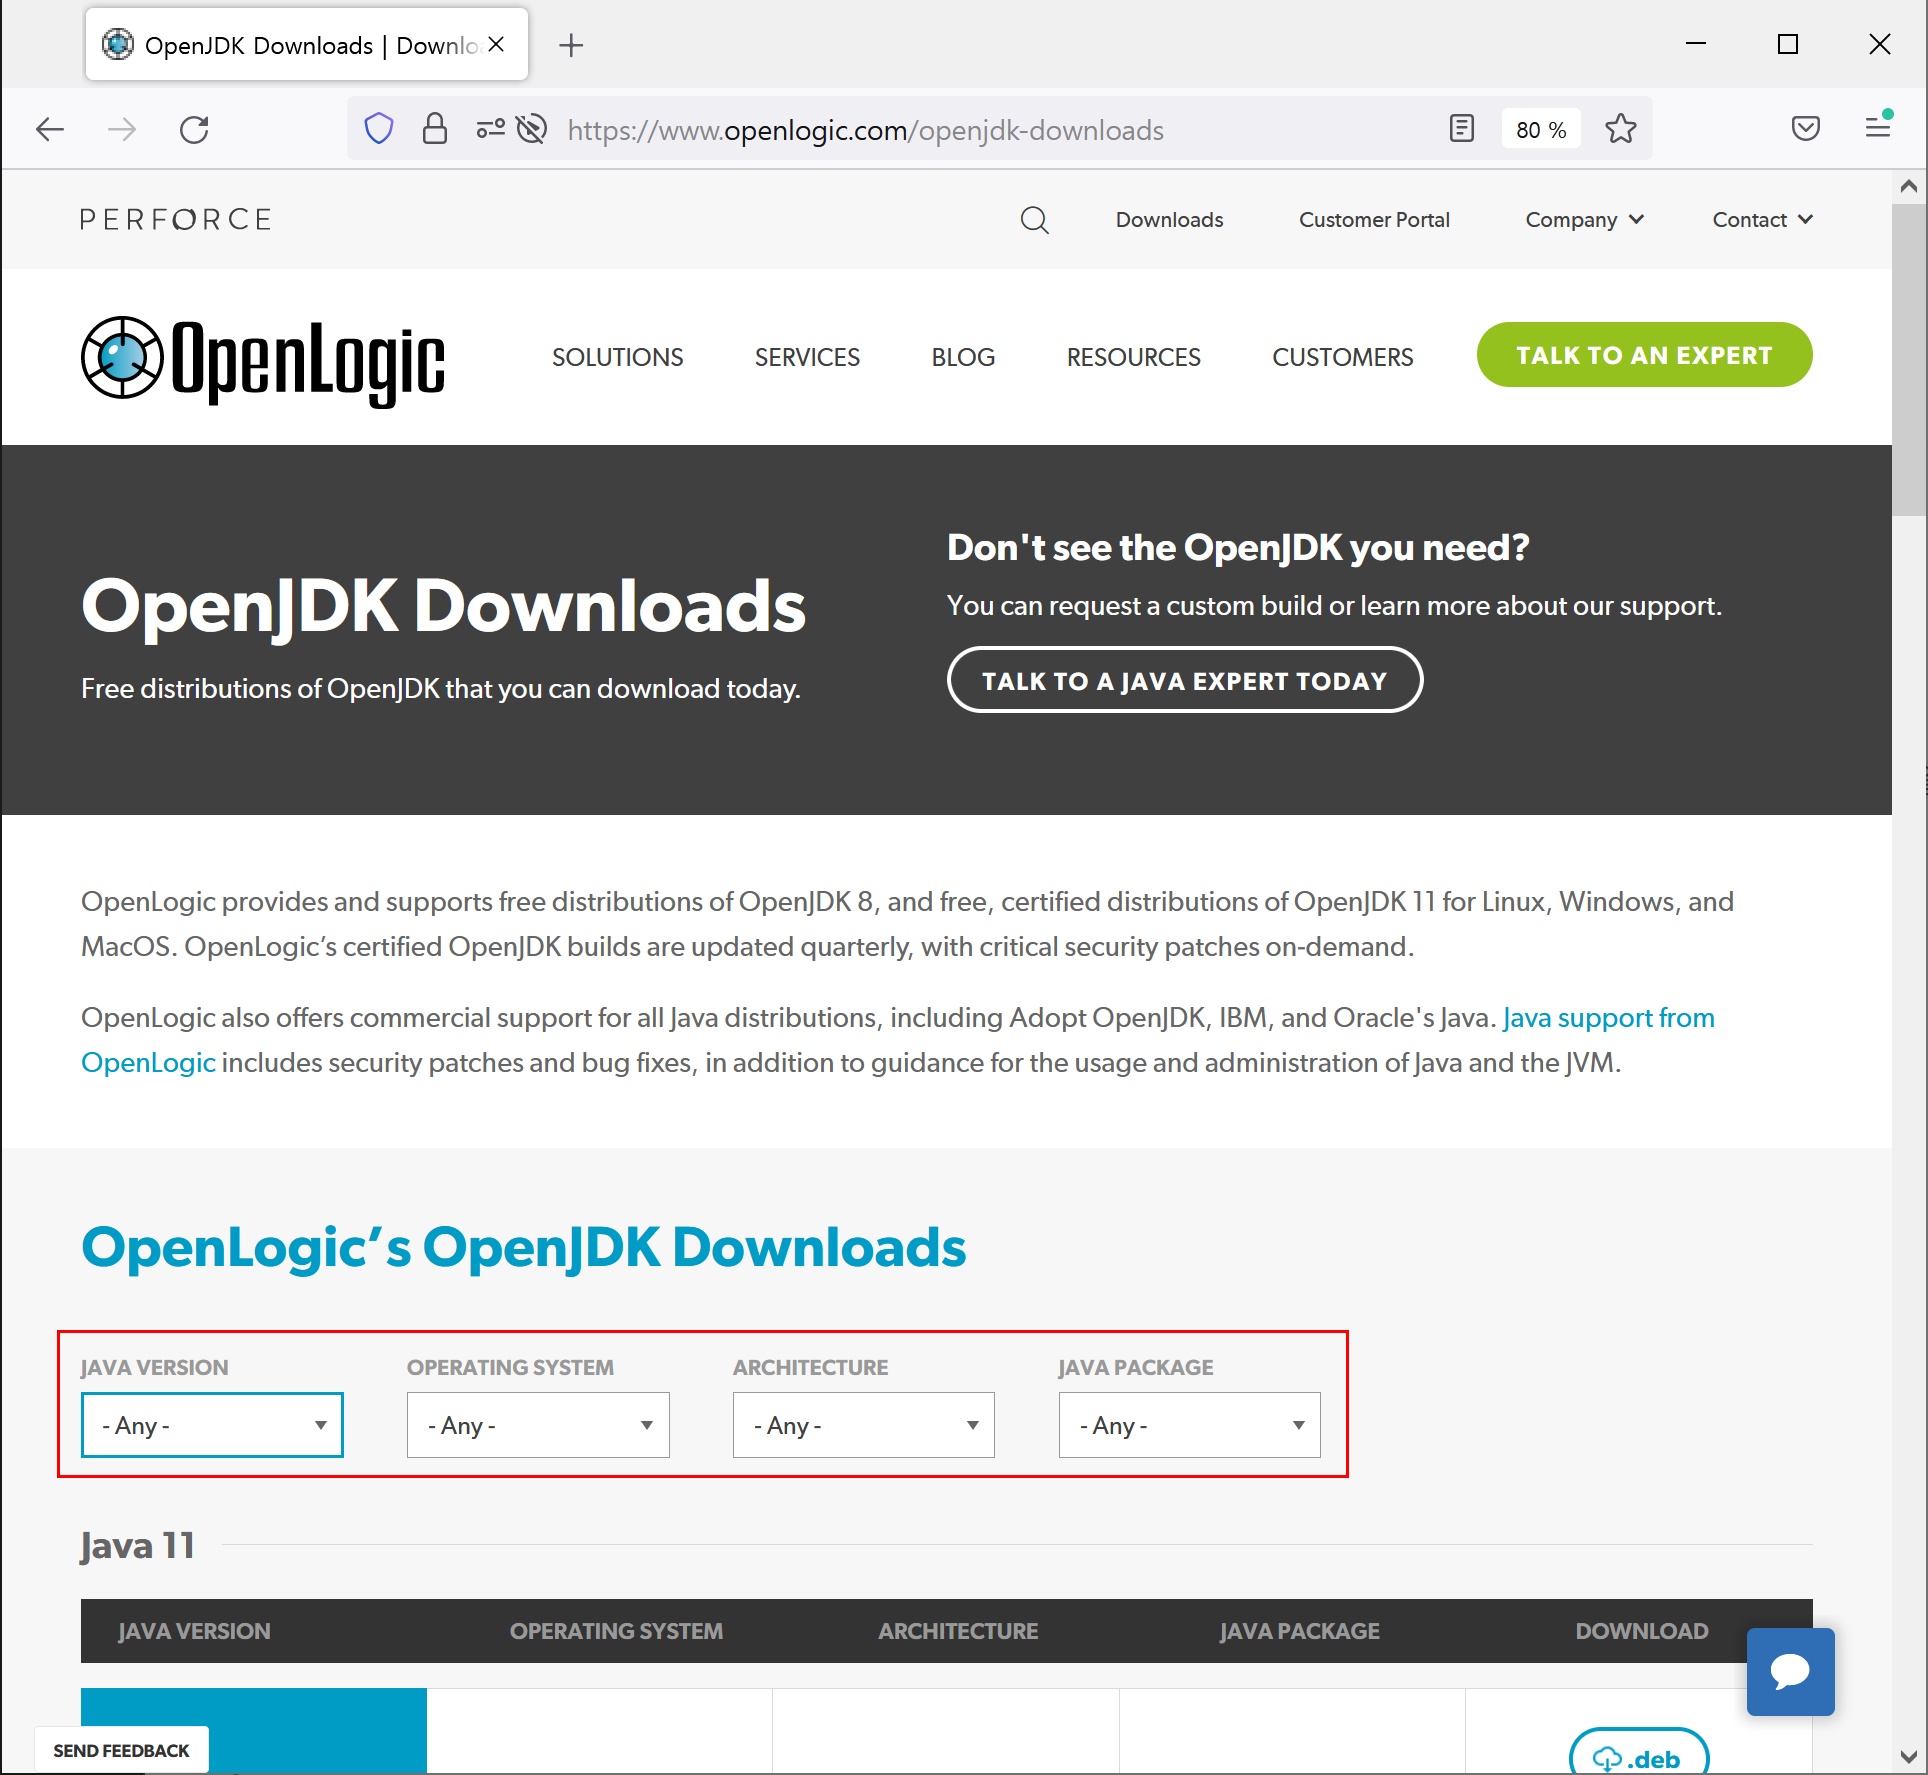
Task: Follow the Java support from OpenLogic link
Action: tap(1608, 1018)
